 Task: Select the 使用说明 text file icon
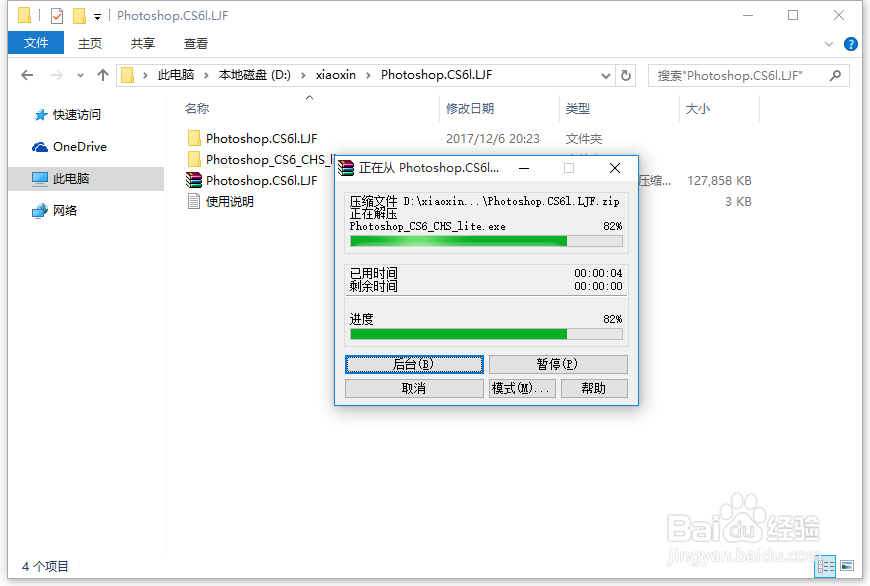pos(194,201)
